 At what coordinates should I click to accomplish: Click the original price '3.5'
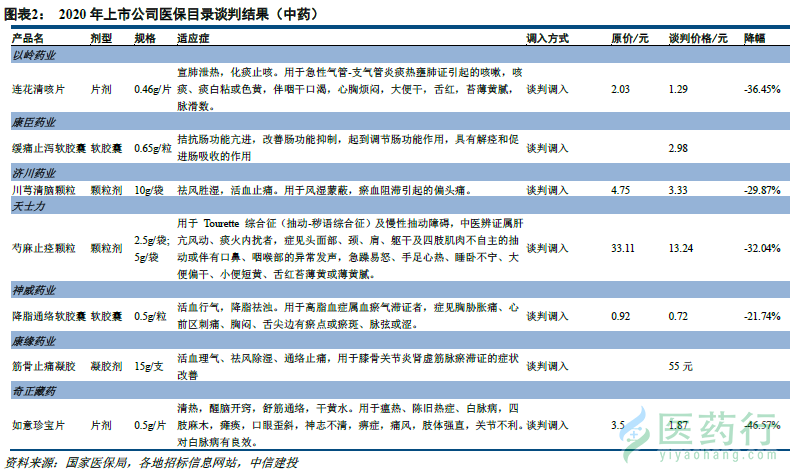[x=618, y=425]
